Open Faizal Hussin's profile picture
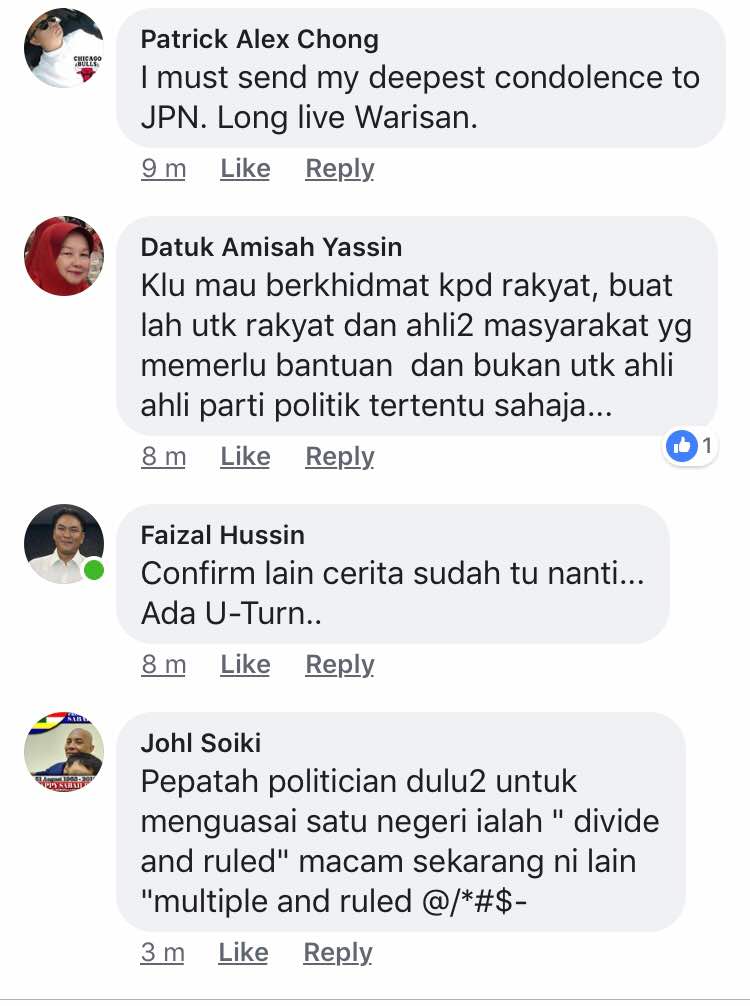 point(64,544)
